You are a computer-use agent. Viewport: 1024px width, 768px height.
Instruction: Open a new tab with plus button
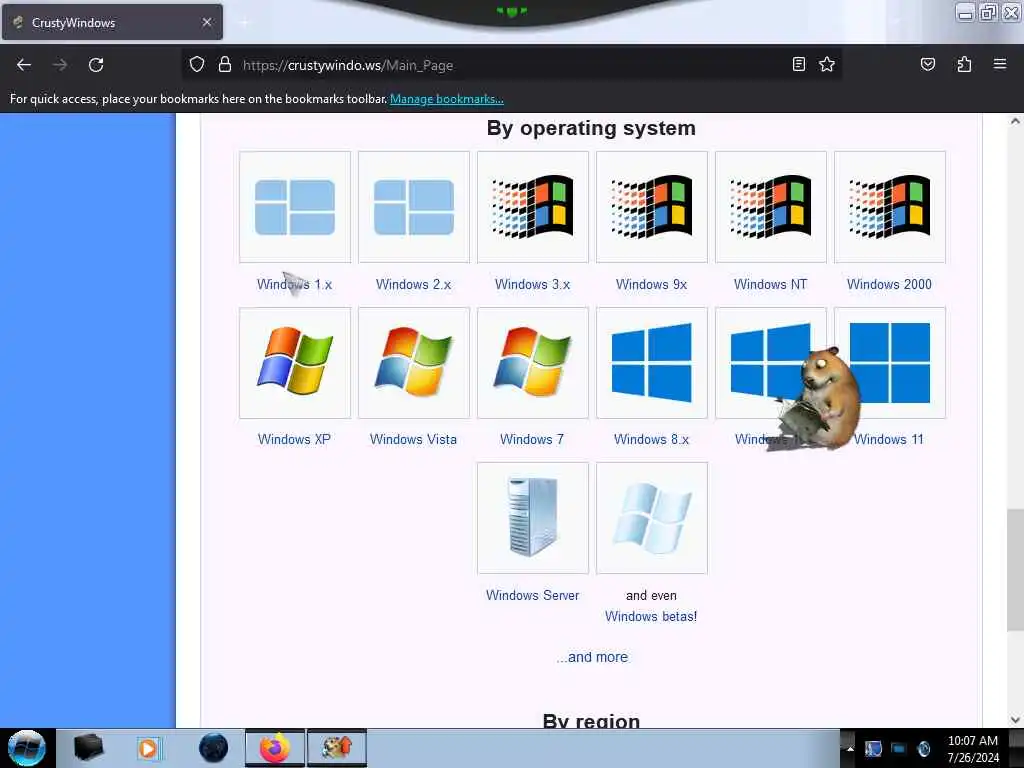click(x=245, y=23)
